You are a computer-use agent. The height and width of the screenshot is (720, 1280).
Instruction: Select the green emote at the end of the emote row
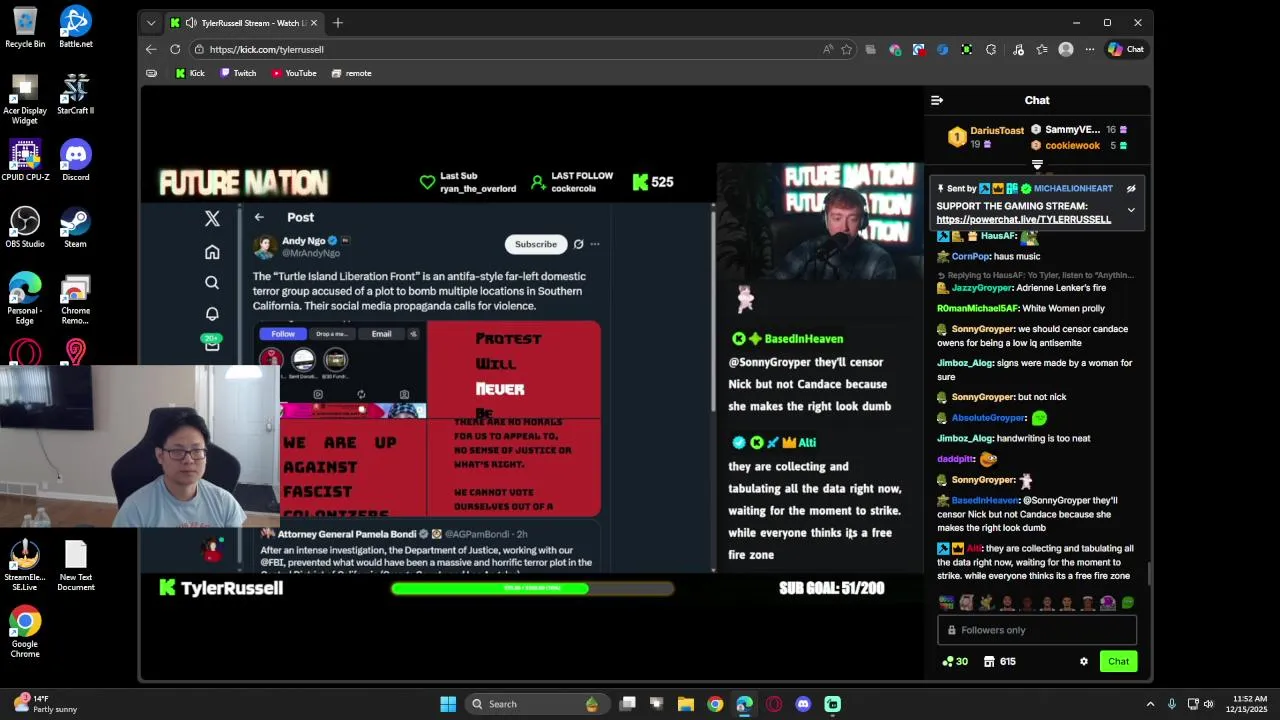1128,603
